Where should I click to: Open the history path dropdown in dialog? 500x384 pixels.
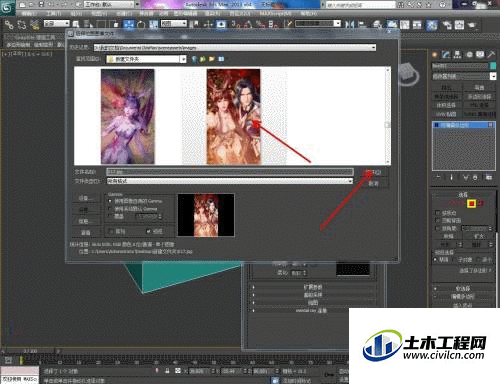click(x=373, y=48)
